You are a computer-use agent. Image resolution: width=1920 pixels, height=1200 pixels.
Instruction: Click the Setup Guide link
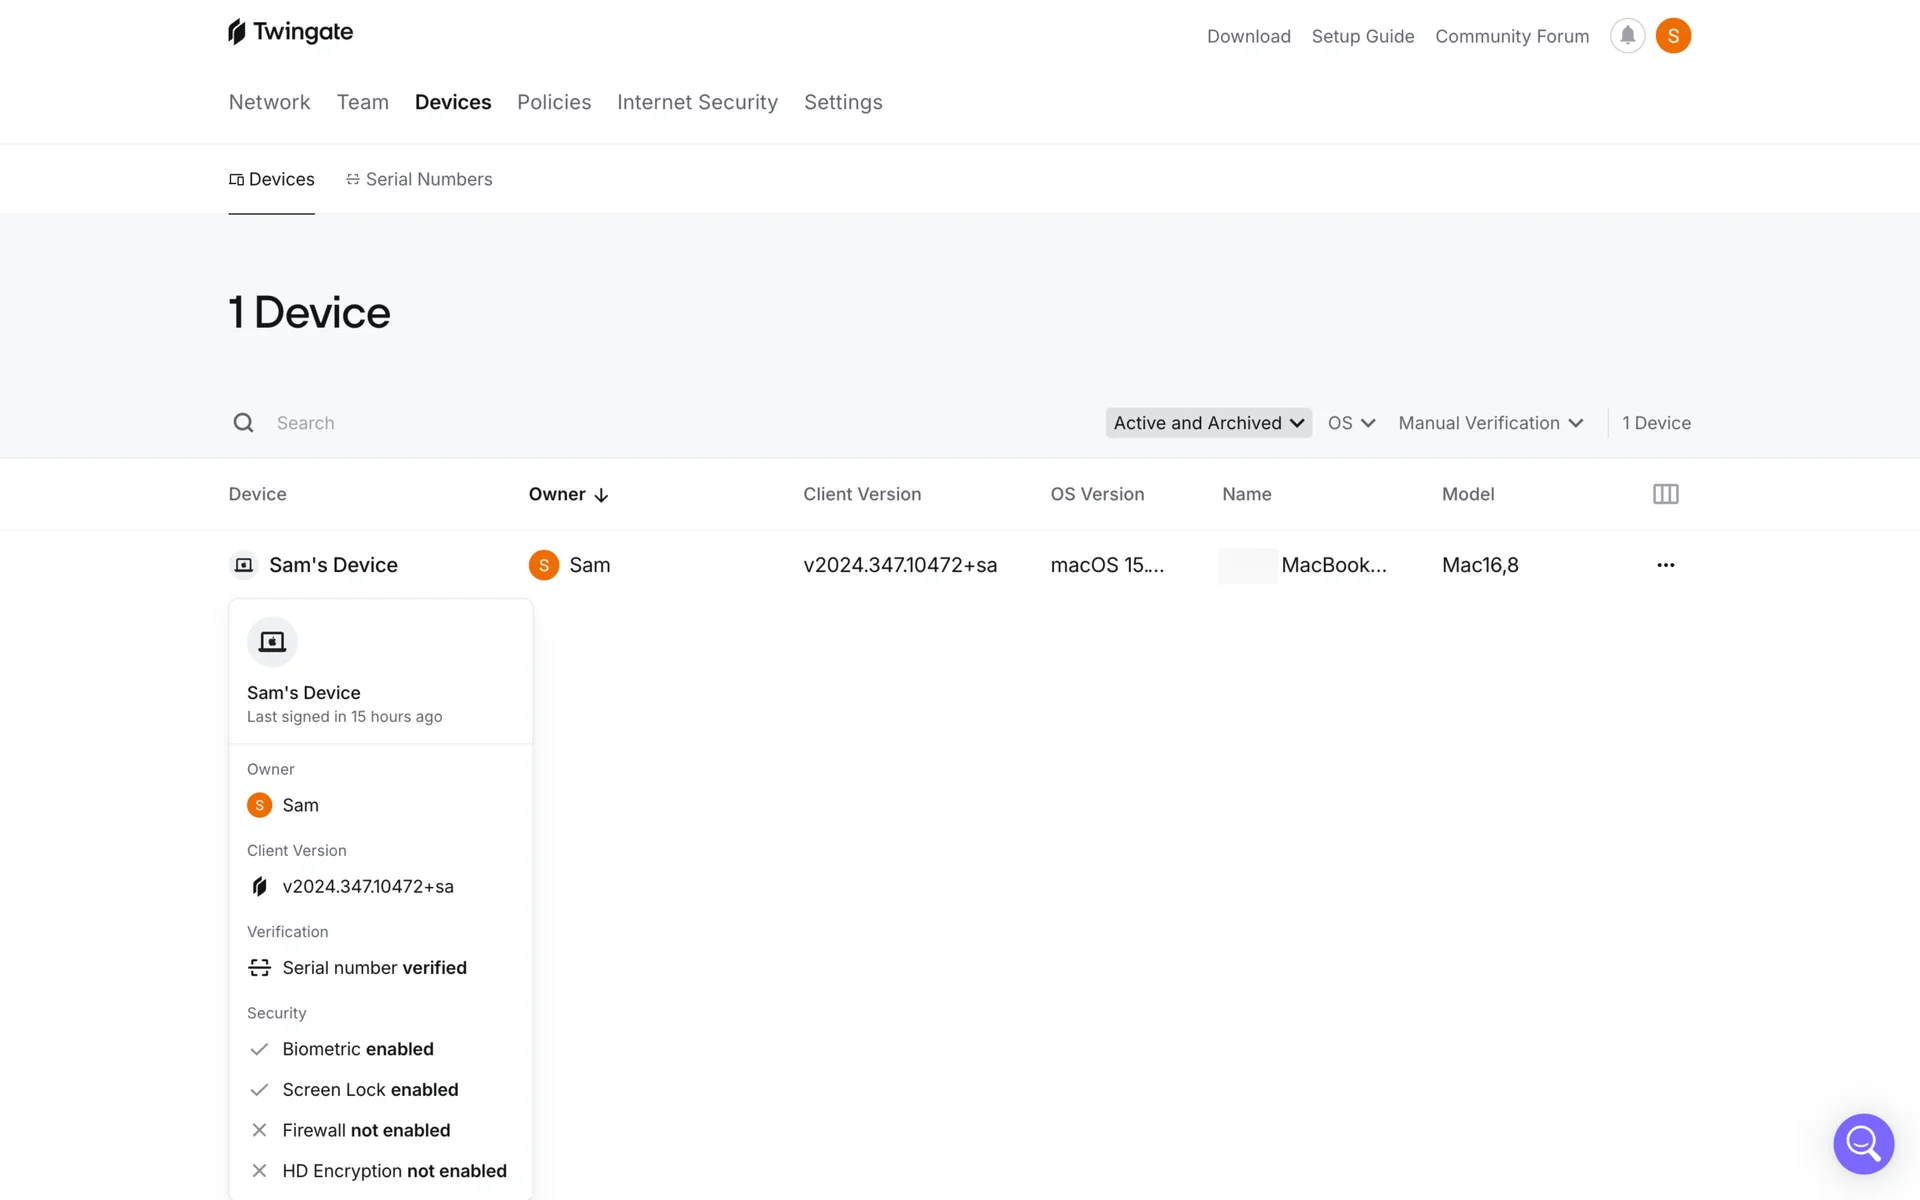click(x=1362, y=36)
